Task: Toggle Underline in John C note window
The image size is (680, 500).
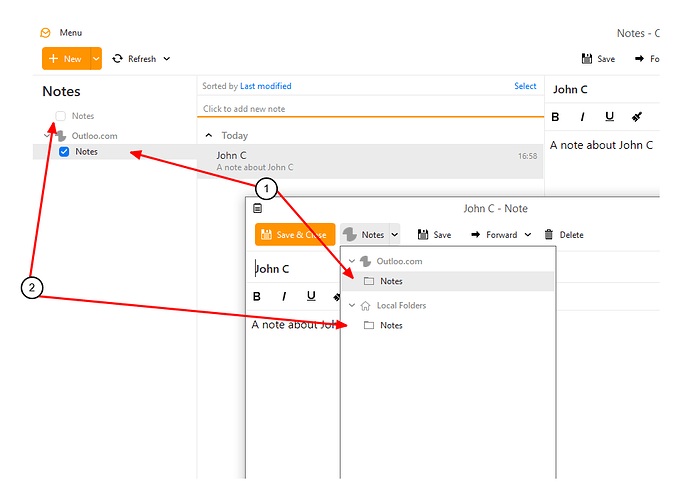Action: click(x=311, y=296)
